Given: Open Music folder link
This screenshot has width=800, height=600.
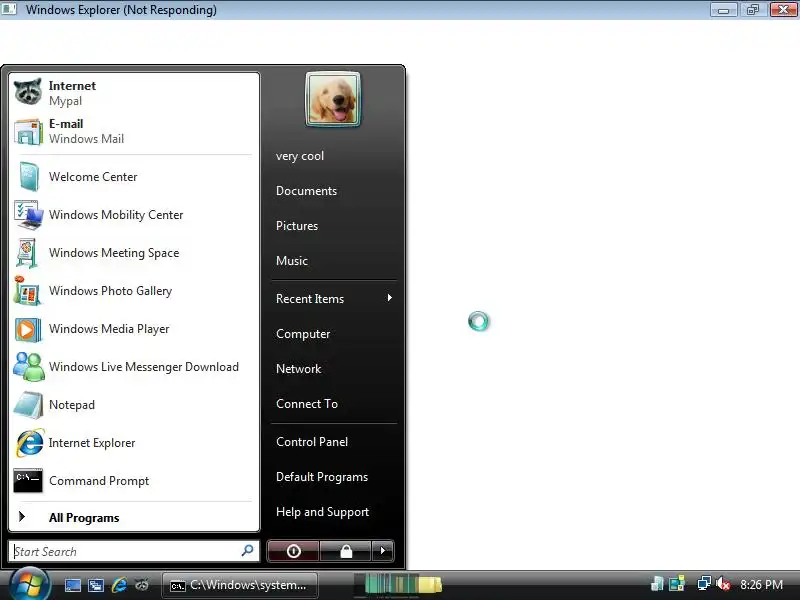Looking at the screenshot, I should [x=292, y=261].
